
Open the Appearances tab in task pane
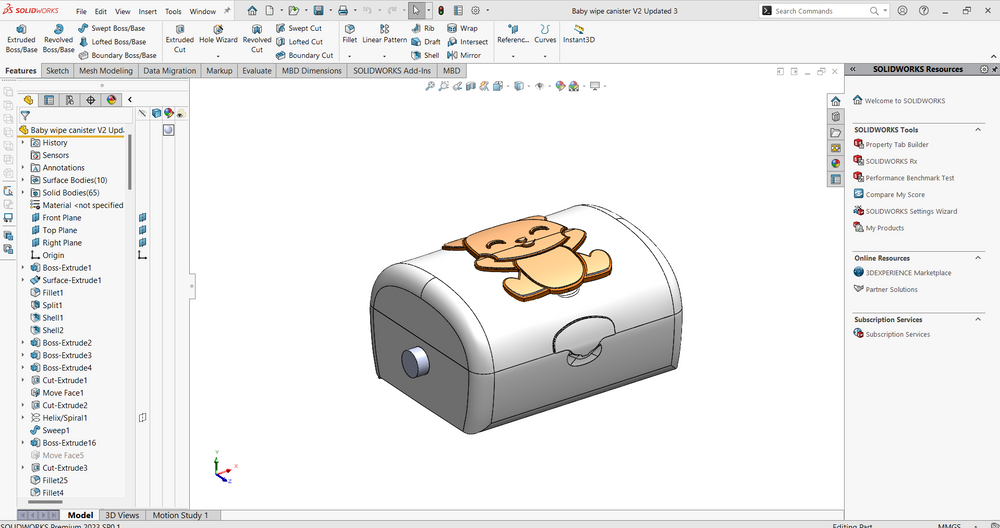coord(835,163)
